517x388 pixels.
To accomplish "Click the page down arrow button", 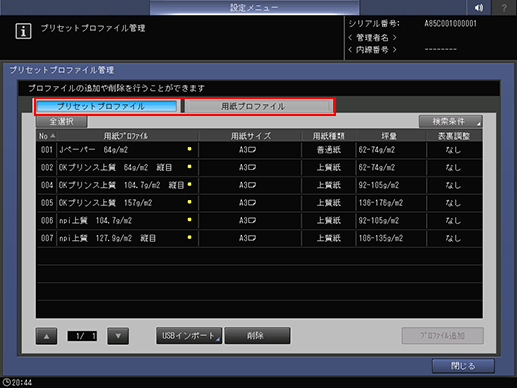I will coord(118,336).
